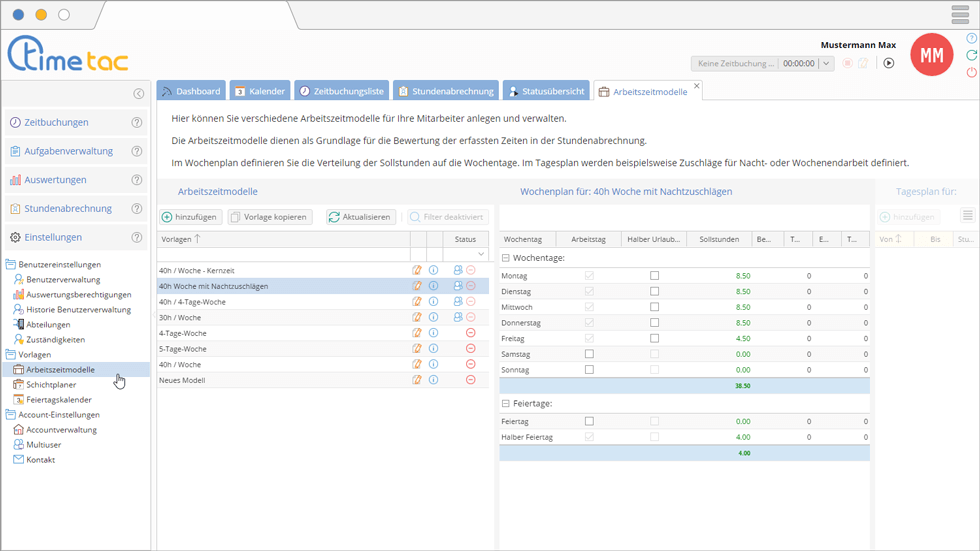Enable Arbeitstag checkbox for Samstag
Screen dimensions: 980x551
[589, 354]
